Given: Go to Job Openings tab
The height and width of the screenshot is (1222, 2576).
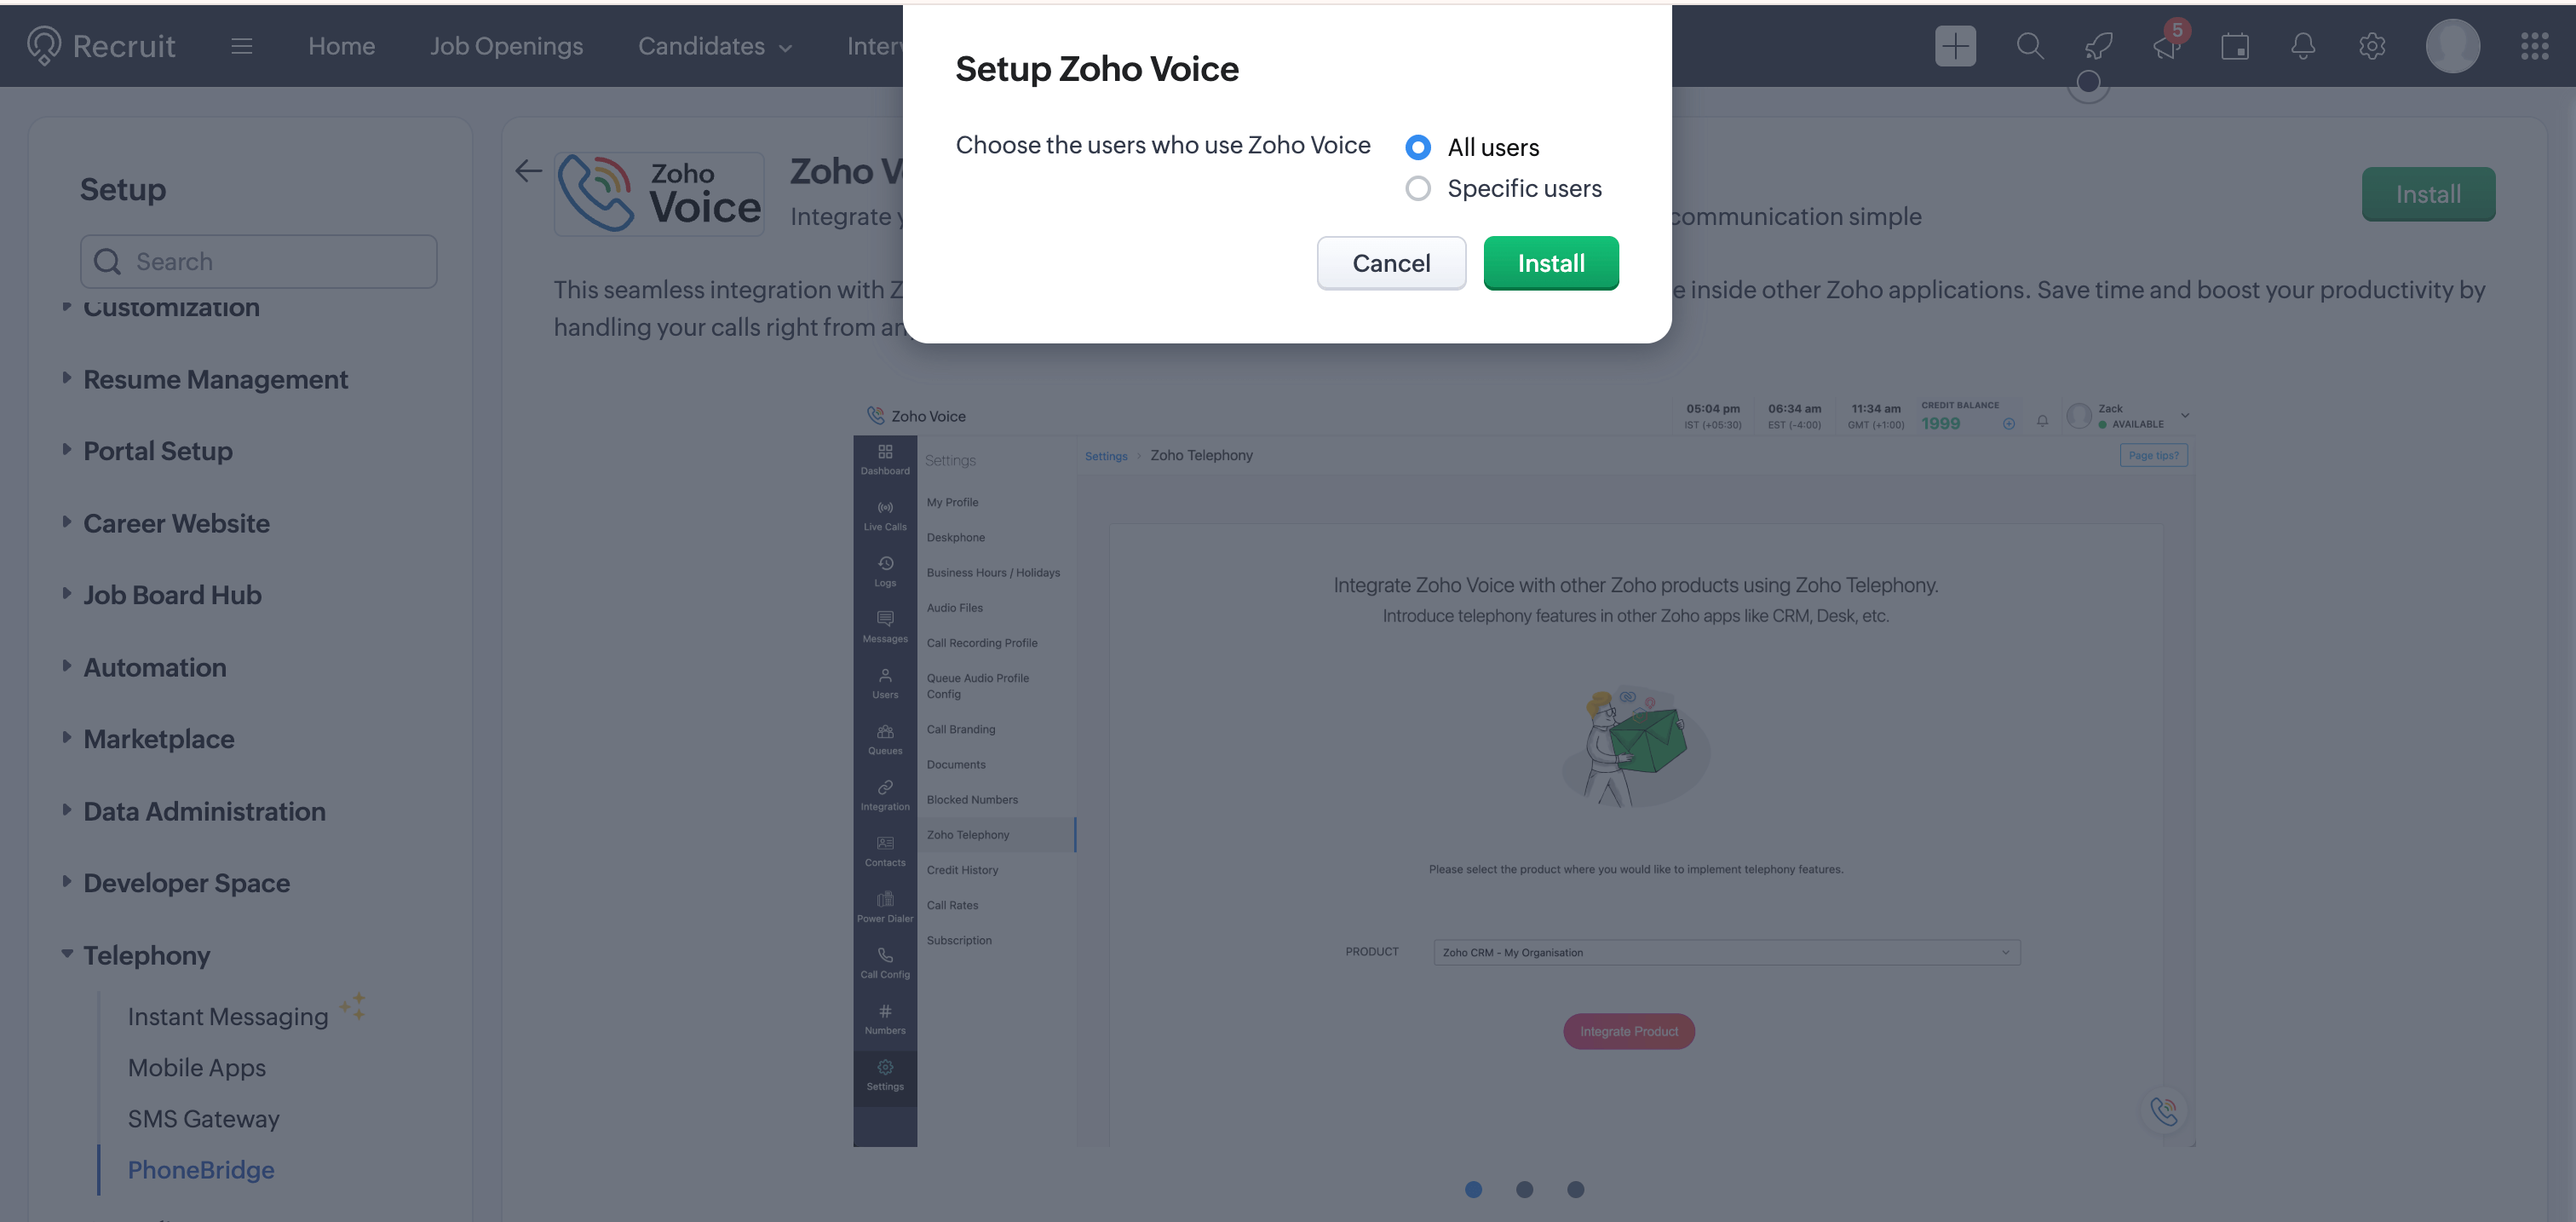Looking at the screenshot, I should pos(506,46).
